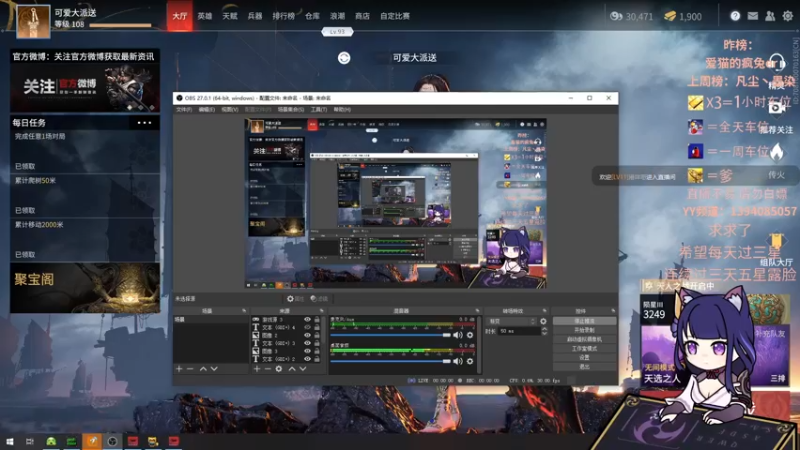Click refresh icon beside 可爱大派送 title
800x450 pixels.
pos(344,58)
